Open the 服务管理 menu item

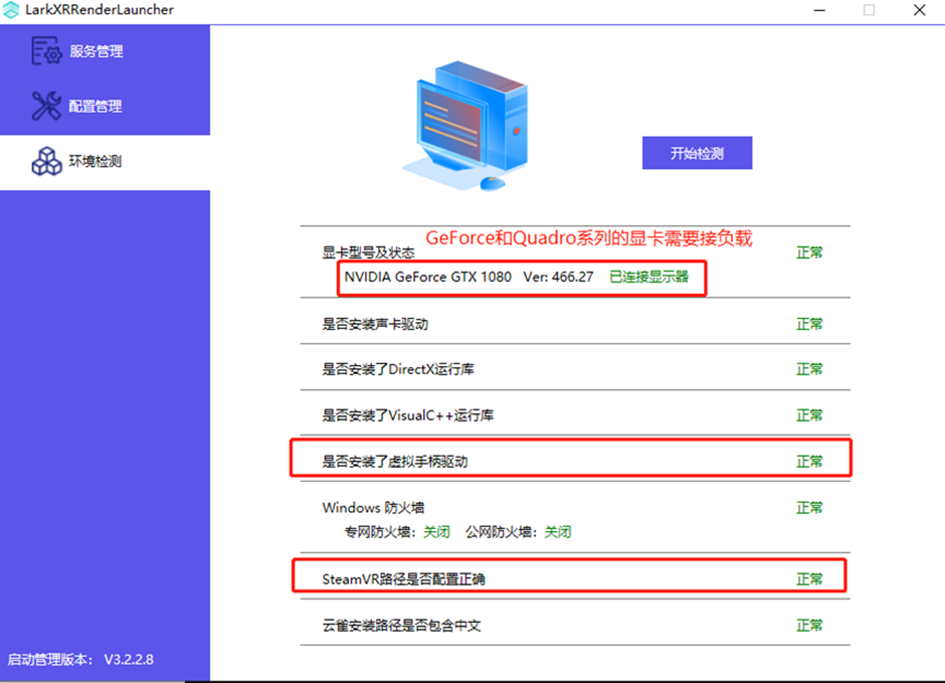point(105,51)
